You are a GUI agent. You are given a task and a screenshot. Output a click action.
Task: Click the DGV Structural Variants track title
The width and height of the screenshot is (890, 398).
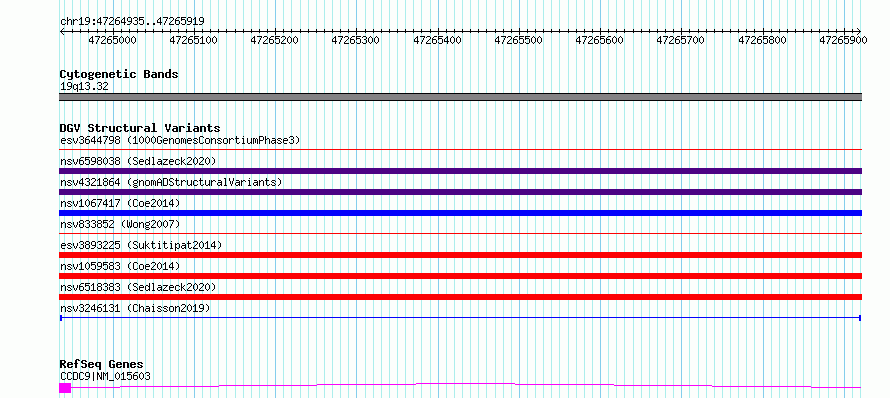[x=140, y=128]
